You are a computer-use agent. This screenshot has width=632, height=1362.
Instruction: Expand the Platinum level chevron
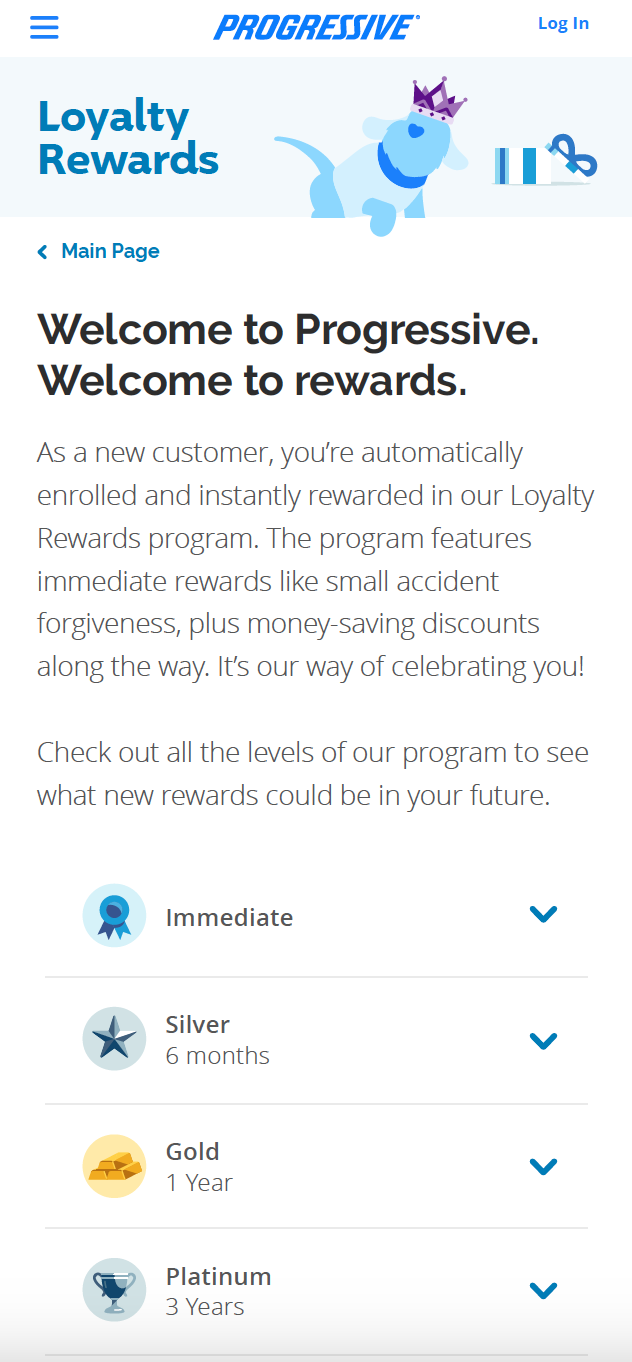[543, 1291]
